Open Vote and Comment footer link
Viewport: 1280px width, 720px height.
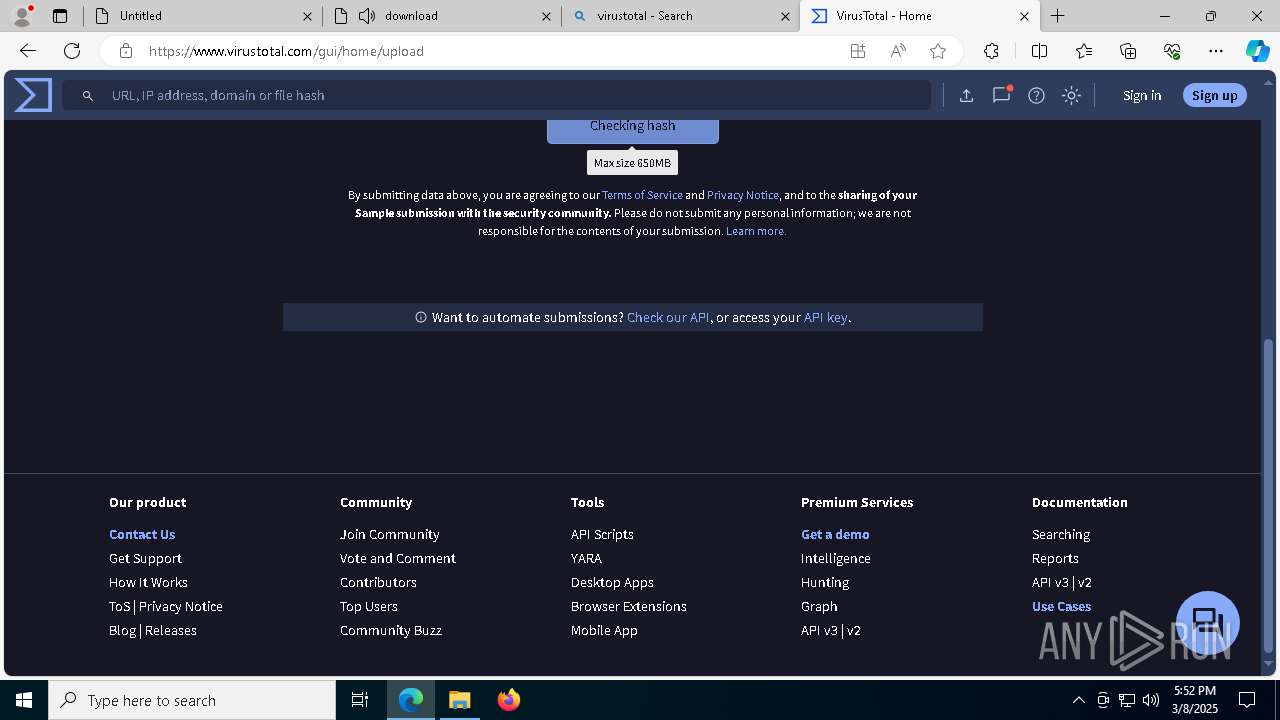[x=398, y=558]
